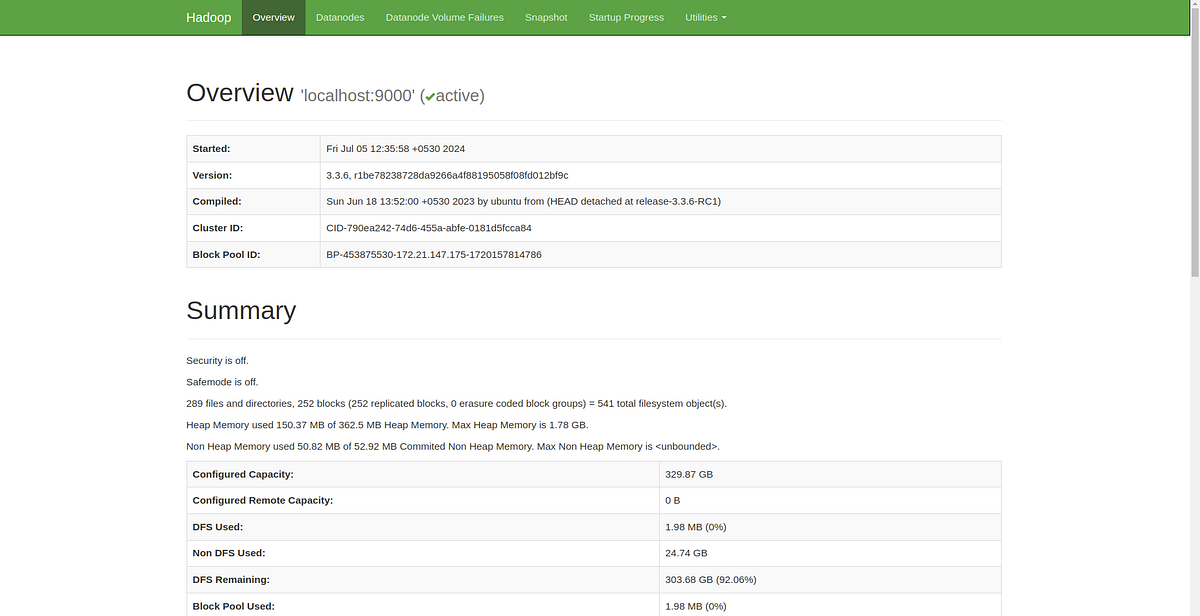Click the Cluster ID value
Image resolution: width=1200 pixels, height=616 pixels.
point(428,227)
